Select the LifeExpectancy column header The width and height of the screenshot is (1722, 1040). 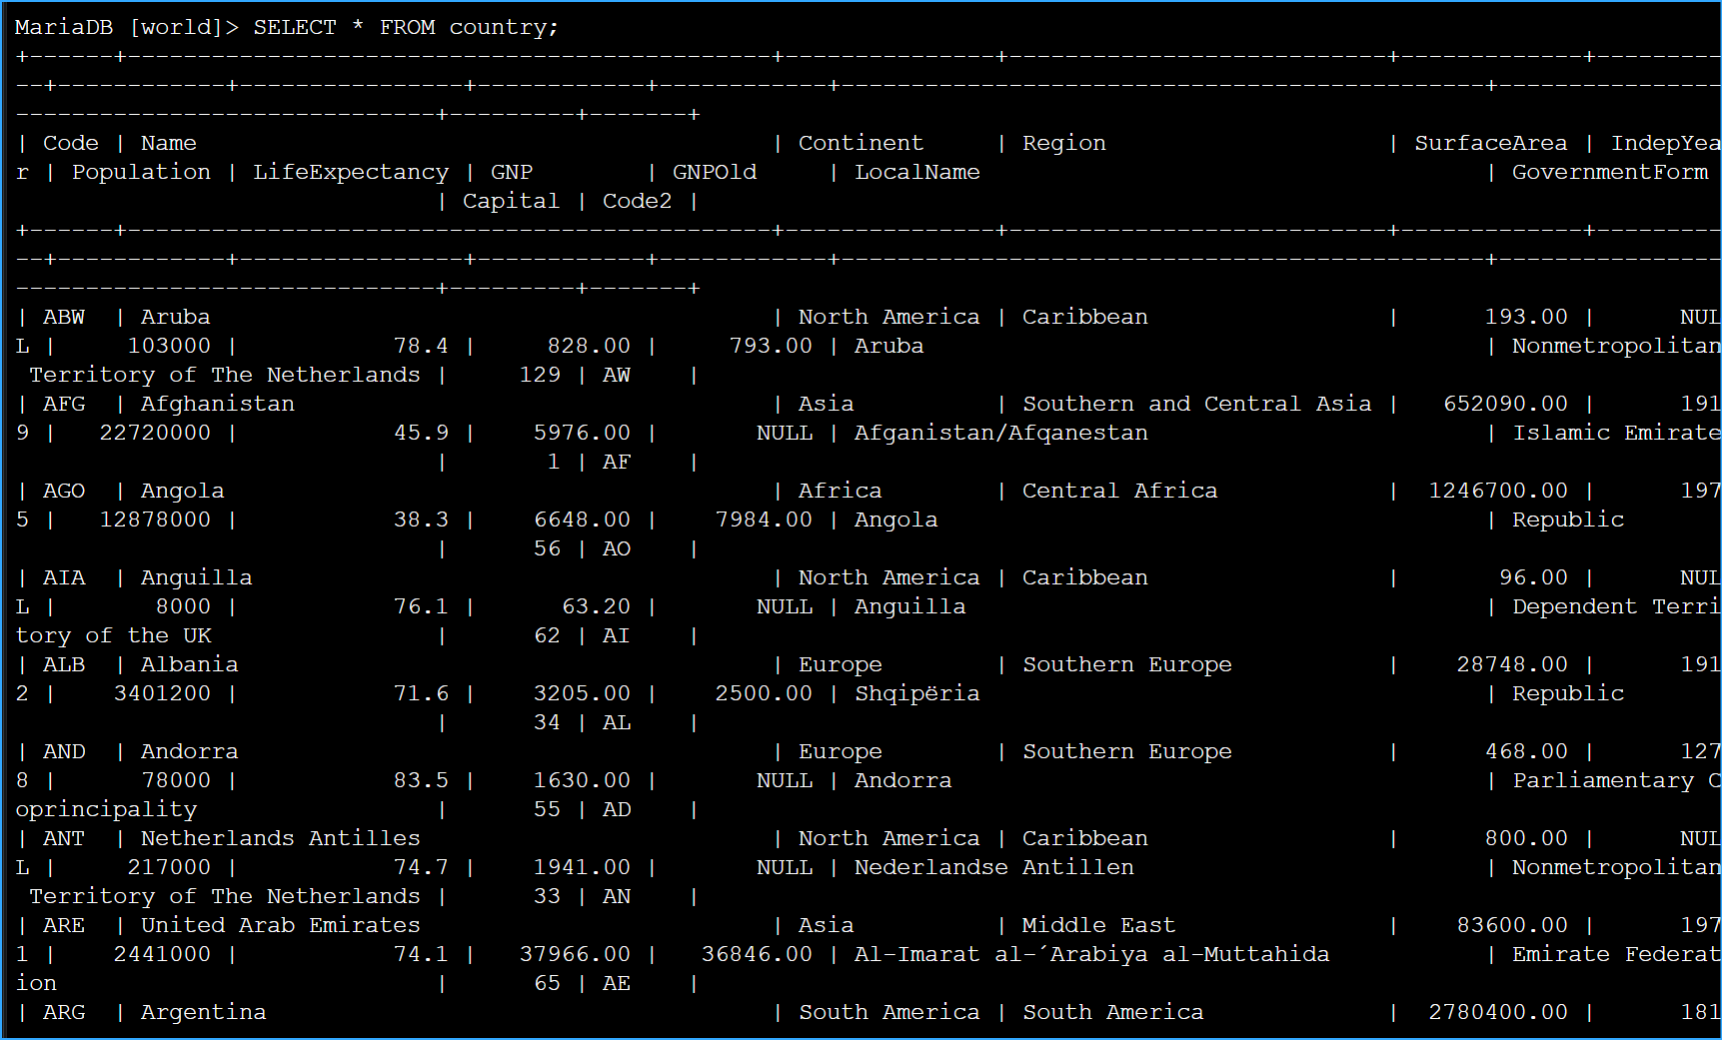pyautogui.click(x=350, y=172)
